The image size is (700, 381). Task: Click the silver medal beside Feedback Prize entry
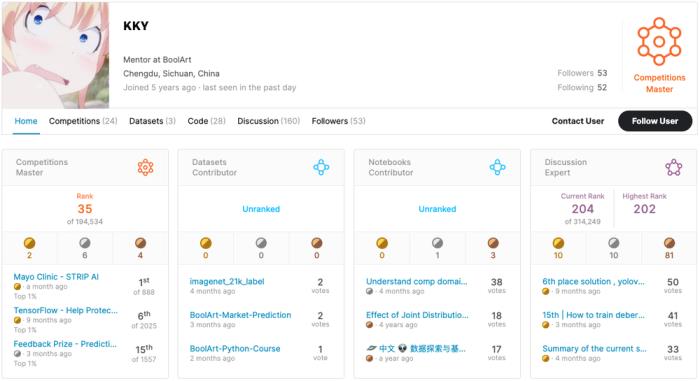17,354
